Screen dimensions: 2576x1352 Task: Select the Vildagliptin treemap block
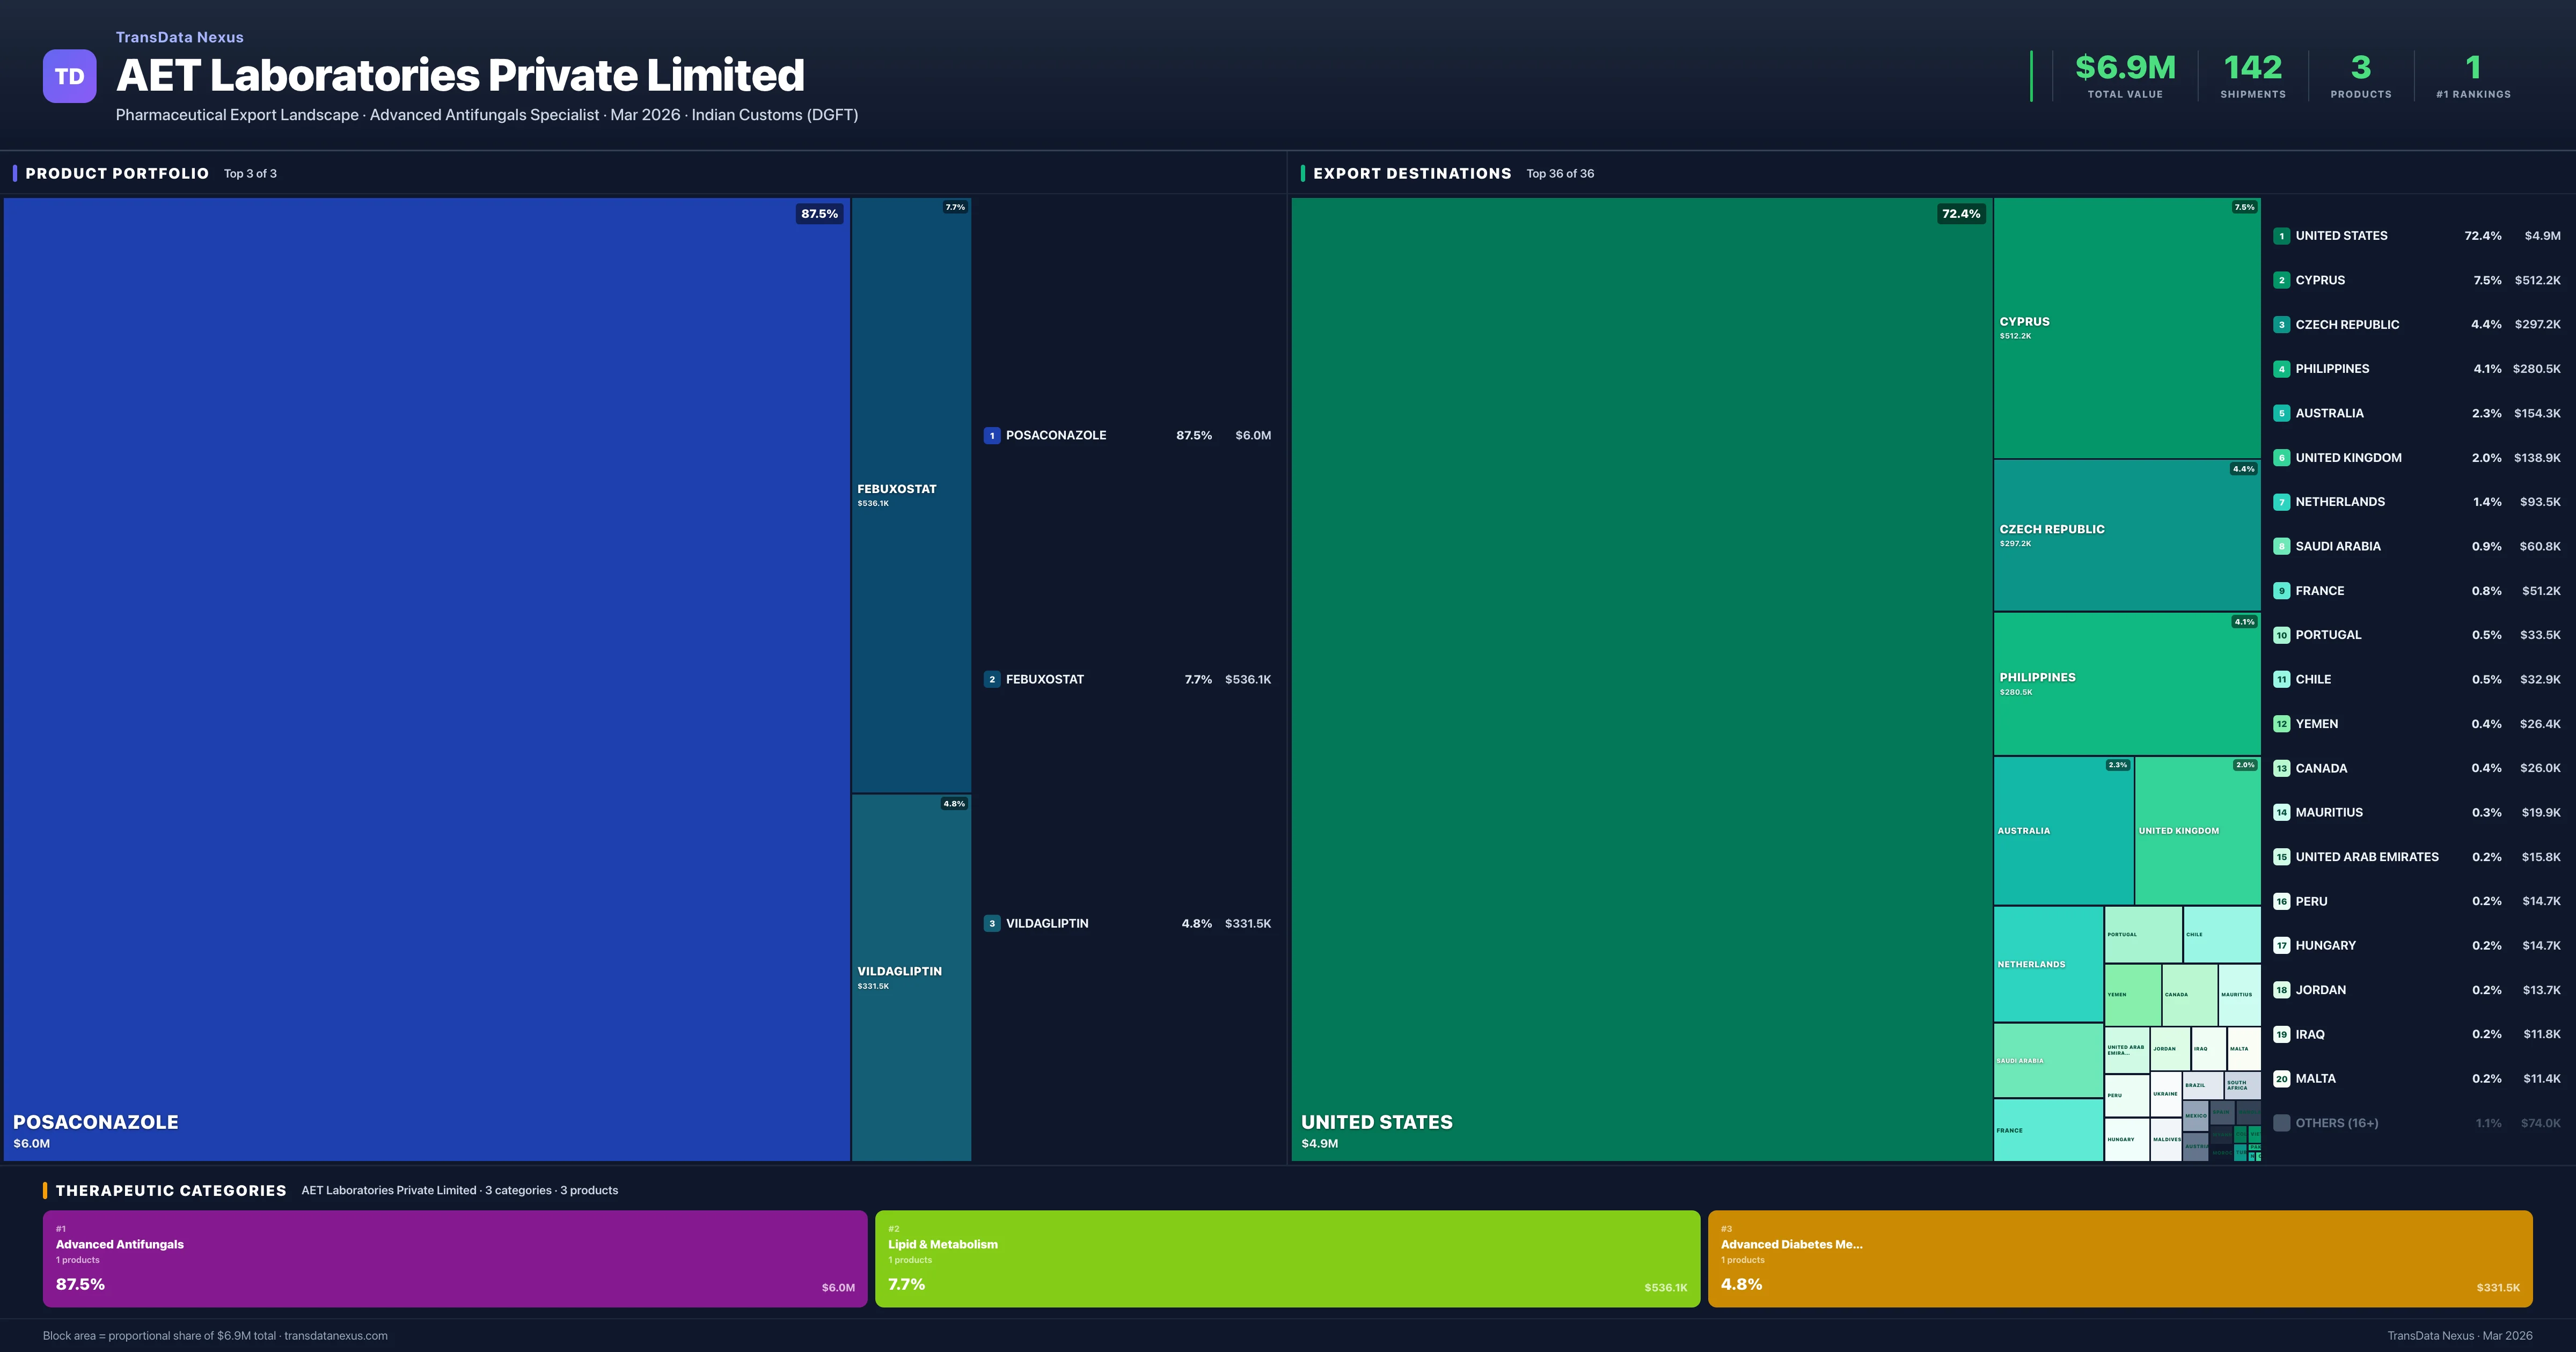pyautogui.click(x=910, y=976)
